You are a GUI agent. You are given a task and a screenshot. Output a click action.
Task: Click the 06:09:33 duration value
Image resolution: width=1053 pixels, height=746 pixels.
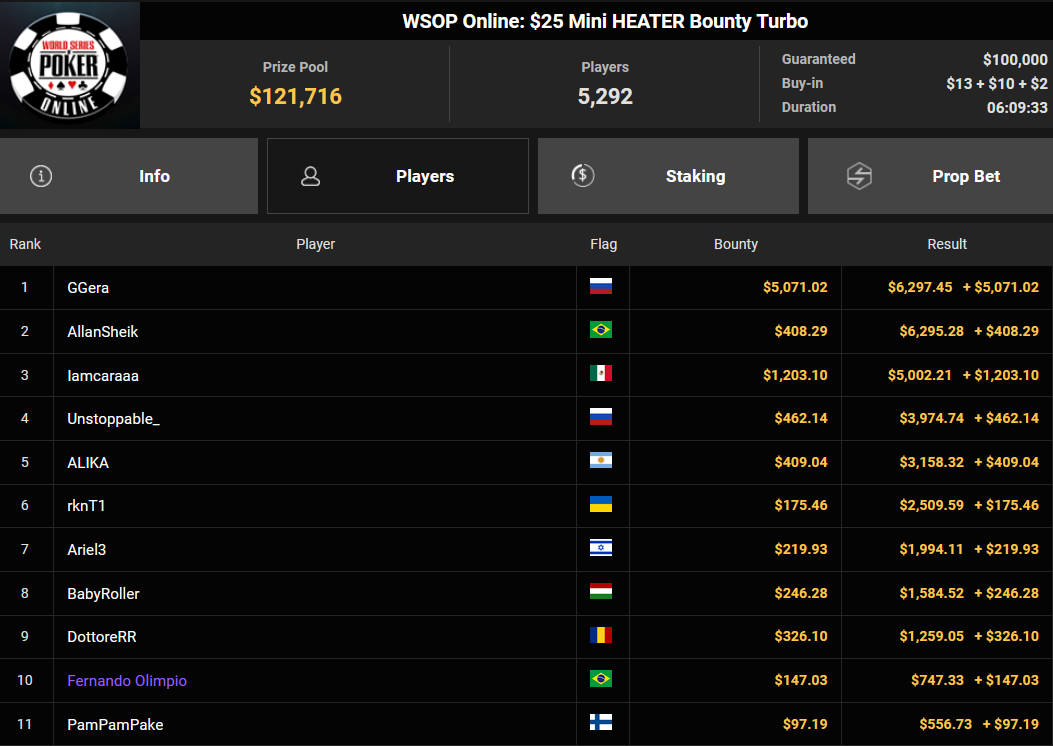click(1017, 107)
